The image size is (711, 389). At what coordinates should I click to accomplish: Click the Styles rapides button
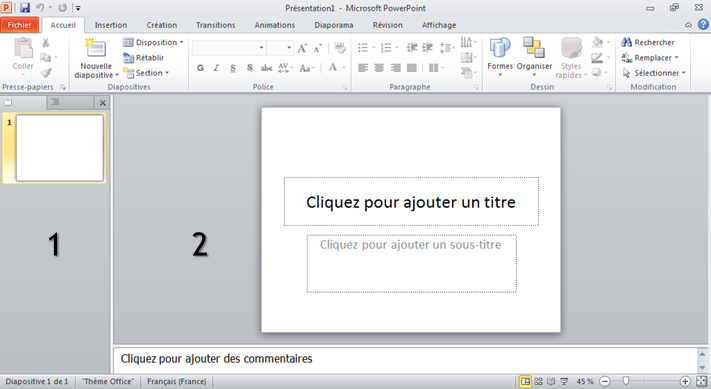[x=571, y=58]
